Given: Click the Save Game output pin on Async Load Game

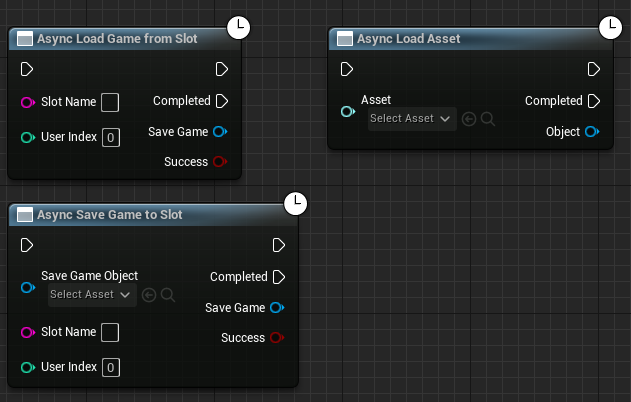Looking at the screenshot, I should pos(220,132).
